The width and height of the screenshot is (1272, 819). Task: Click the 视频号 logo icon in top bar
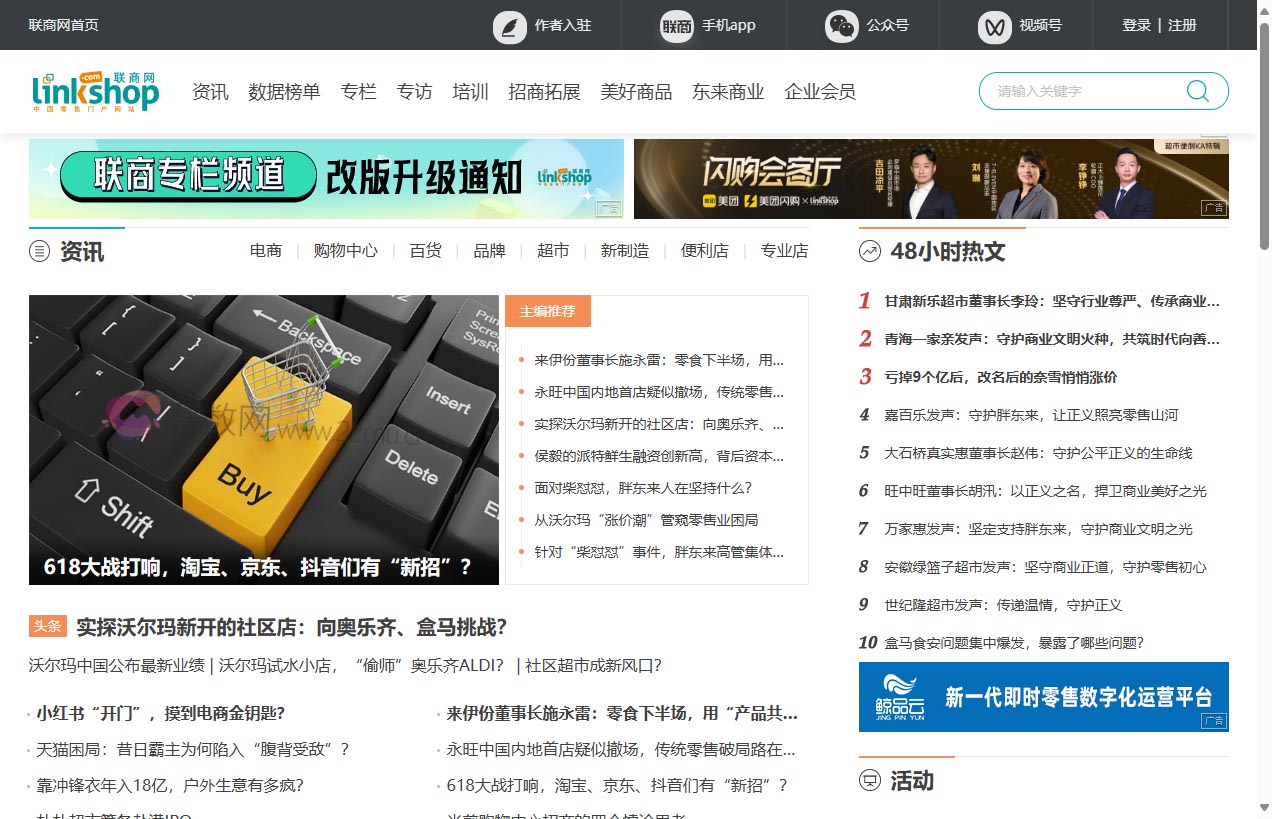(x=993, y=25)
